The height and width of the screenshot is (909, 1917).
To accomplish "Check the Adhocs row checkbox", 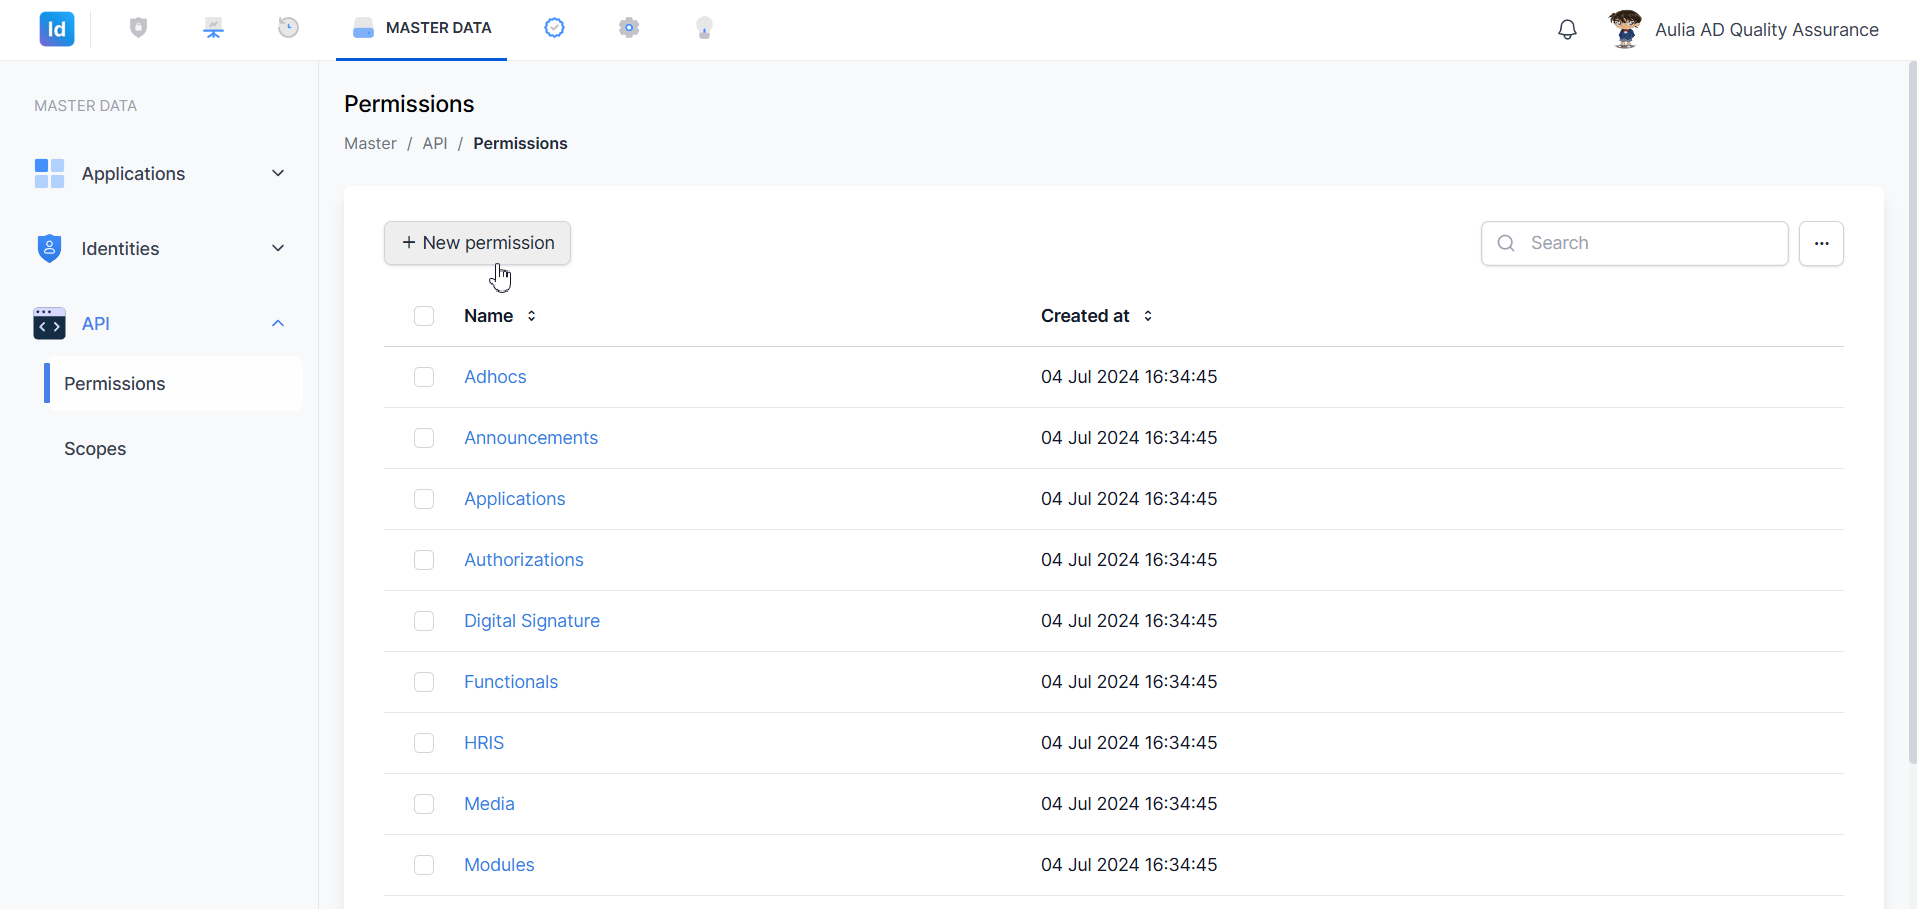I will click(x=424, y=377).
